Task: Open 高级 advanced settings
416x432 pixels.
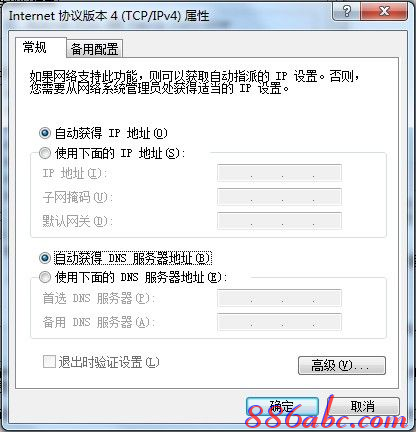Action: [x=342, y=366]
